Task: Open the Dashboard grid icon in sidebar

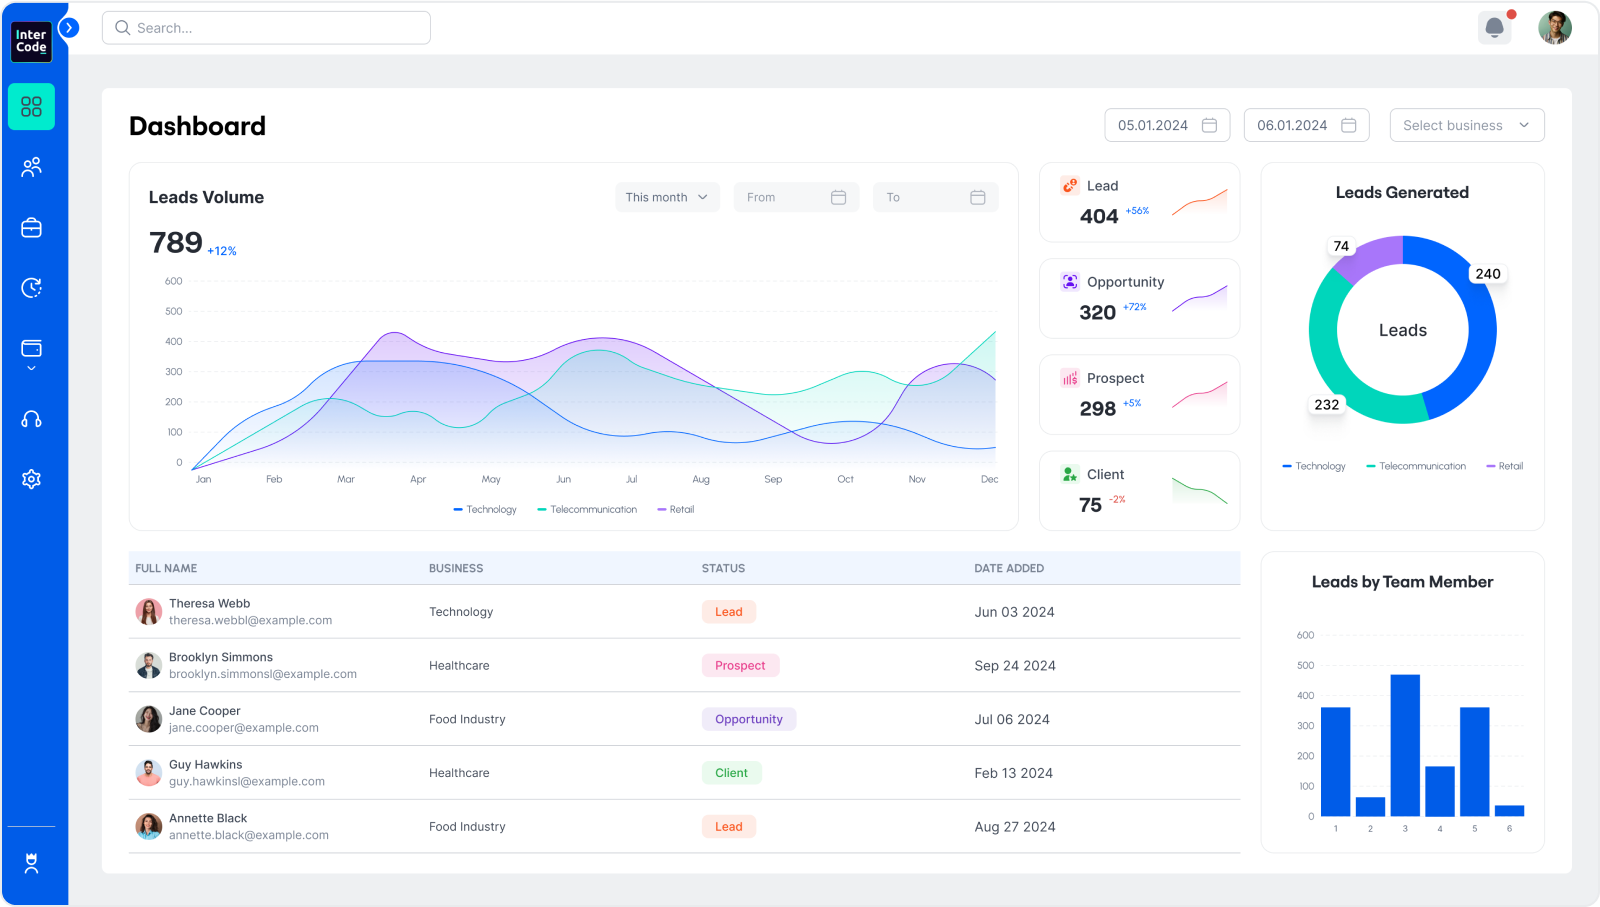Action: (31, 106)
